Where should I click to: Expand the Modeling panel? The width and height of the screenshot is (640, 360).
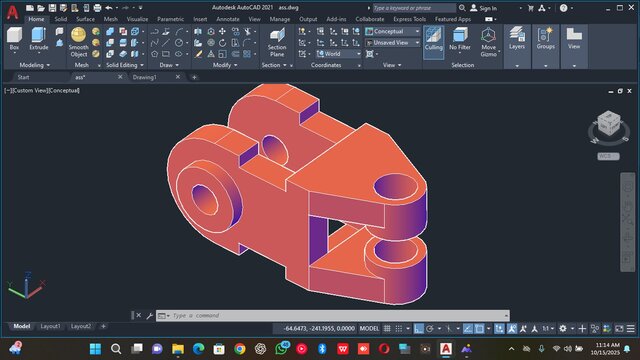coord(35,65)
